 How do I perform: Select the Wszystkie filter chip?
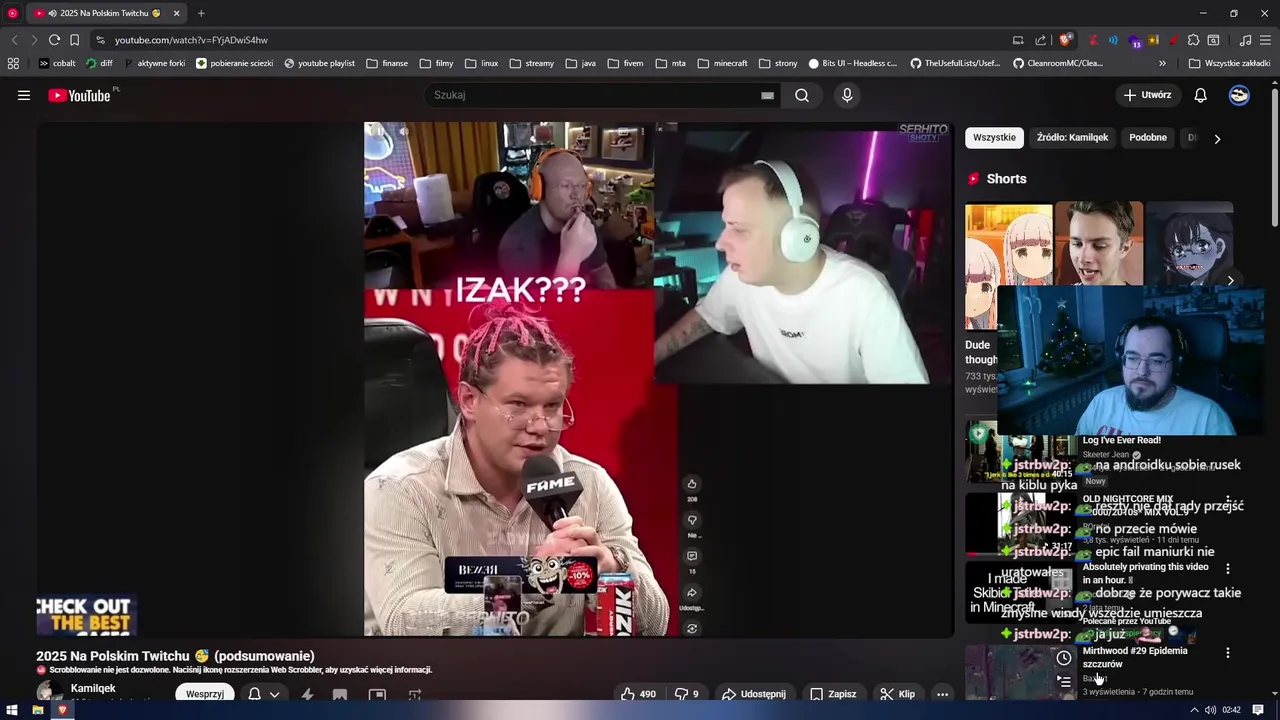(994, 138)
